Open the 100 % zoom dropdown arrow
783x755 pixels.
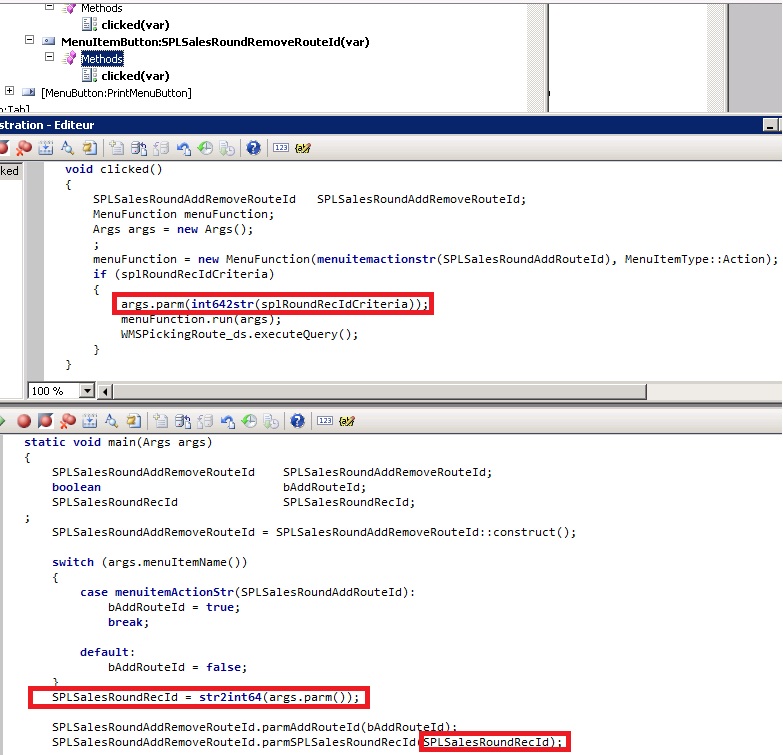pos(87,390)
